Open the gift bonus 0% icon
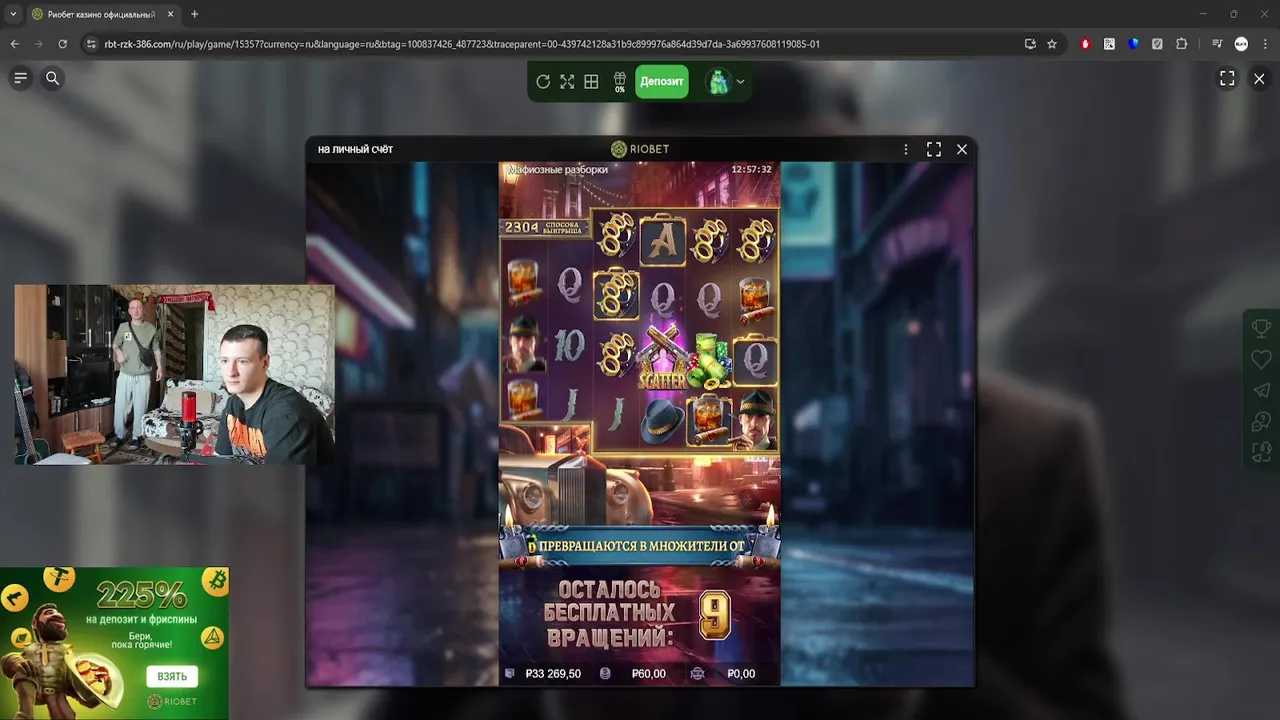Screen dimensions: 1280x720 pyautogui.click(x=620, y=82)
